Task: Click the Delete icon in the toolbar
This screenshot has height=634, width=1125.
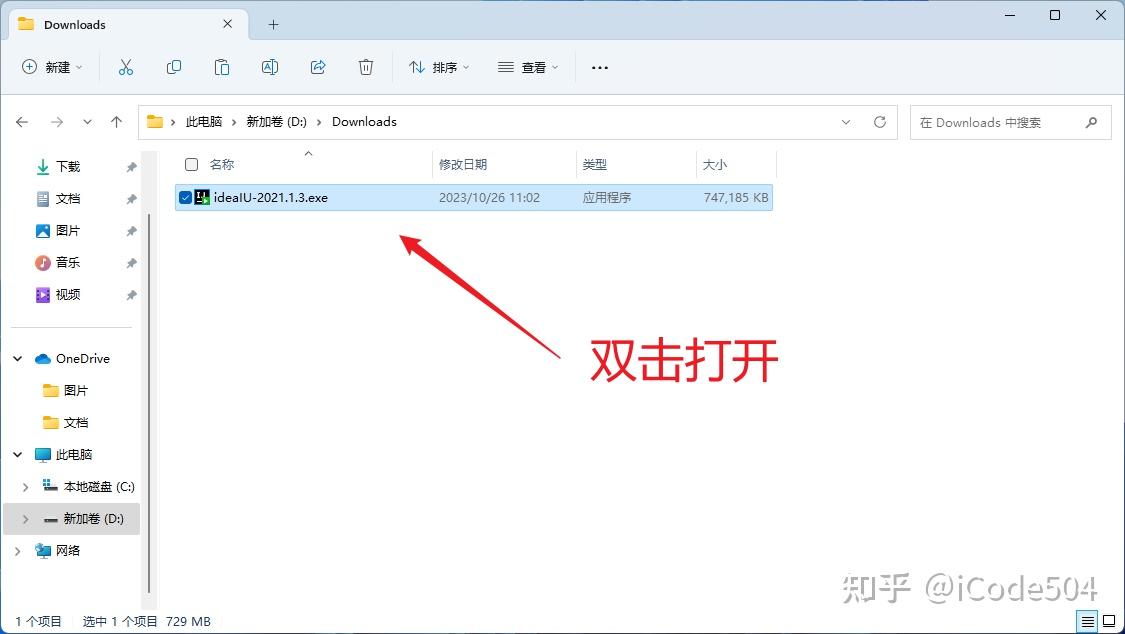Action: click(366, 67)
